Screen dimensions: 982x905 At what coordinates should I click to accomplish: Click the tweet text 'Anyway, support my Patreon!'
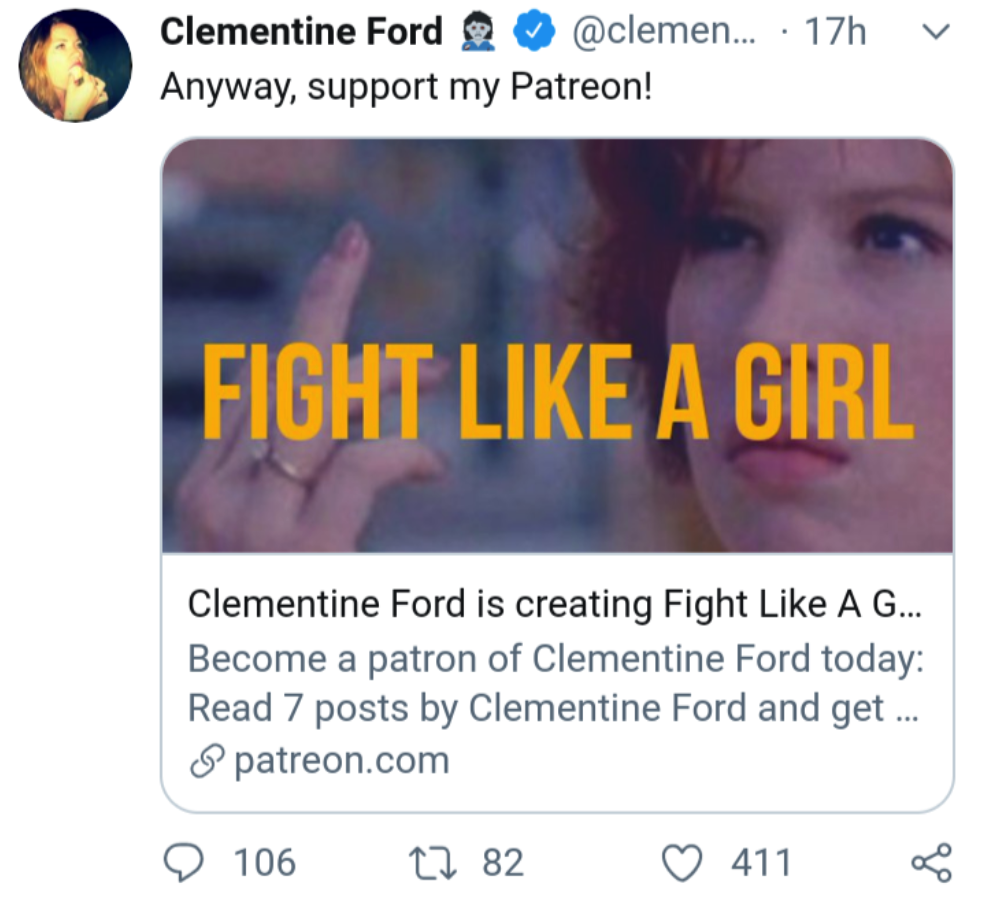click(406, 87)
